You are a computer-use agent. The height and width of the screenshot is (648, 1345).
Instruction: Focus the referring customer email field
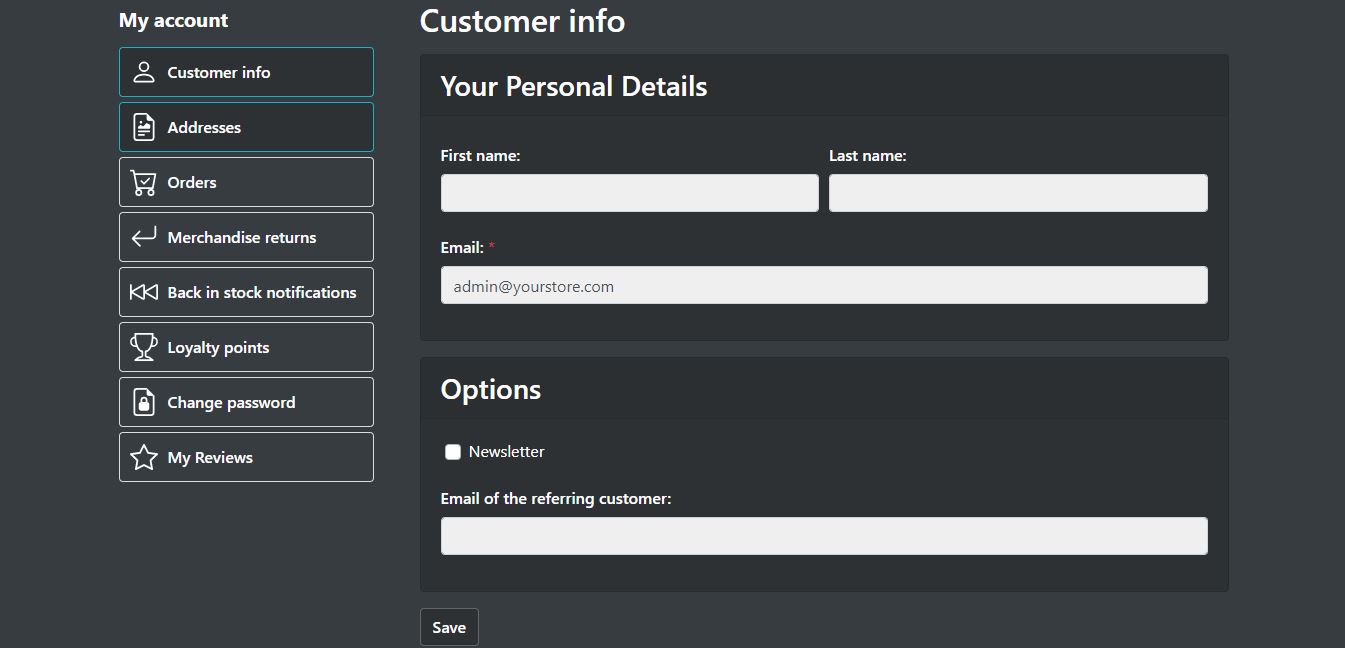pos(824,536)
